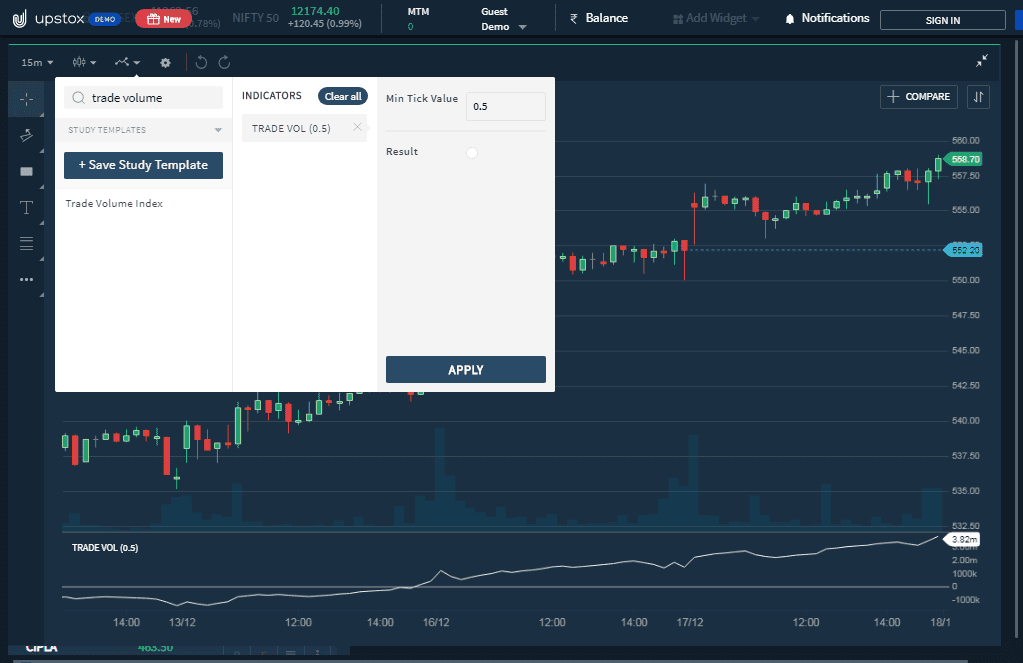Click Save Study Template button
1023x663 pixels.
pos(144,165)
